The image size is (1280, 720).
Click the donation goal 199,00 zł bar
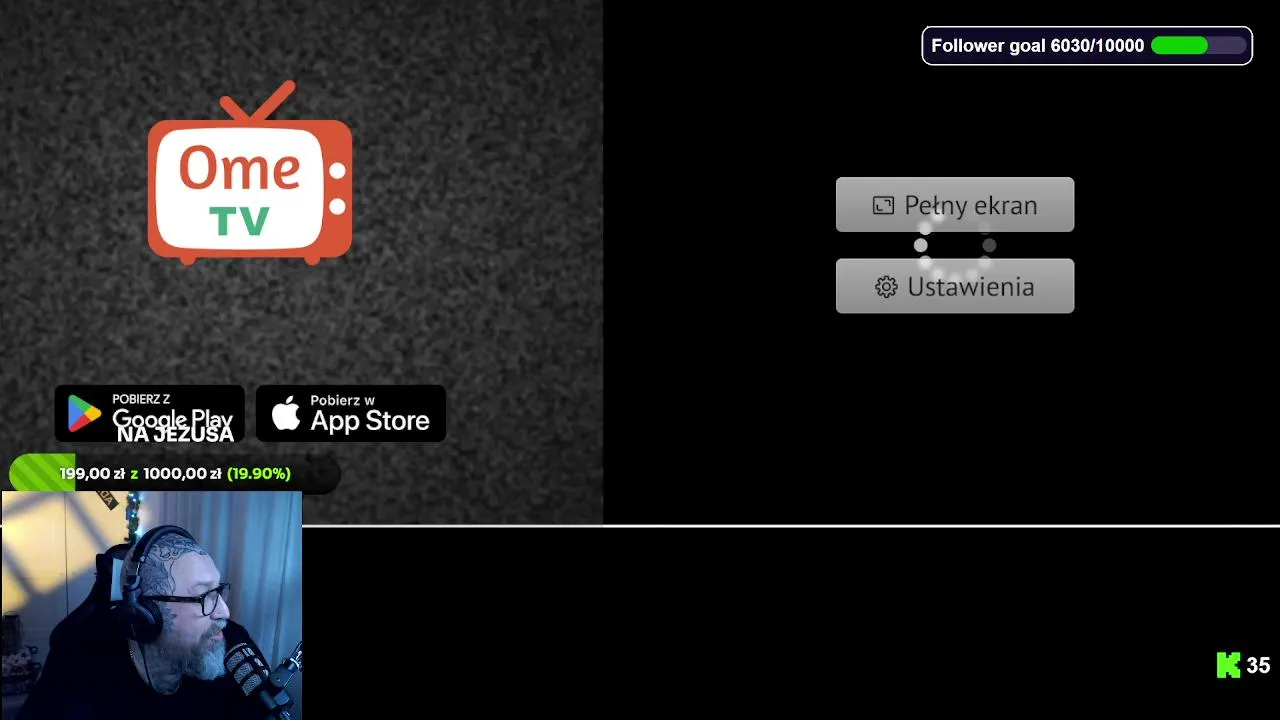[x=174, y=474]
